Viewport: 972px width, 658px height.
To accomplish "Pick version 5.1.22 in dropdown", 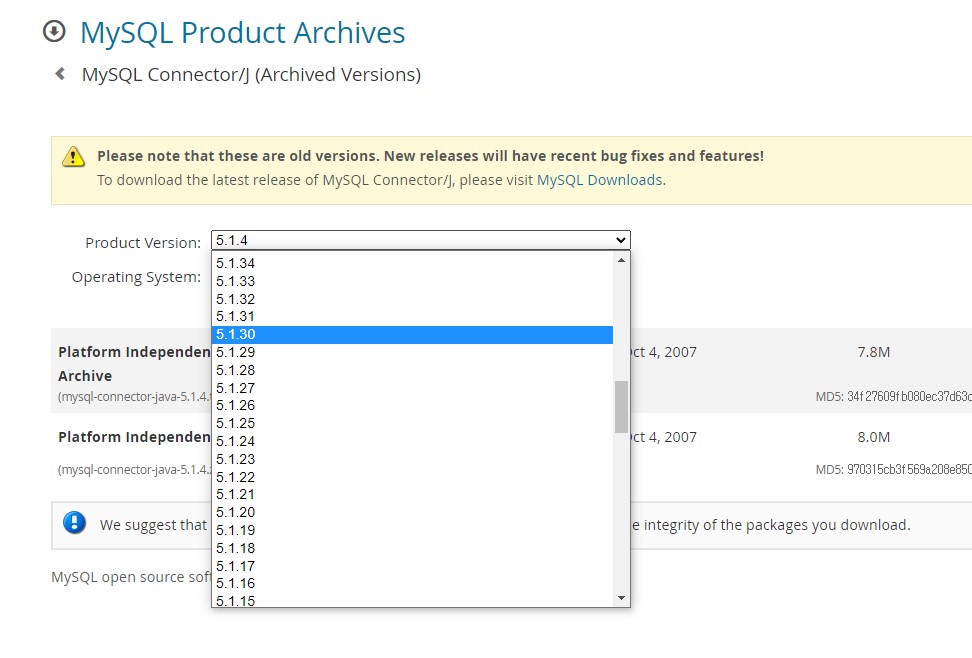I will pos(412,478).
